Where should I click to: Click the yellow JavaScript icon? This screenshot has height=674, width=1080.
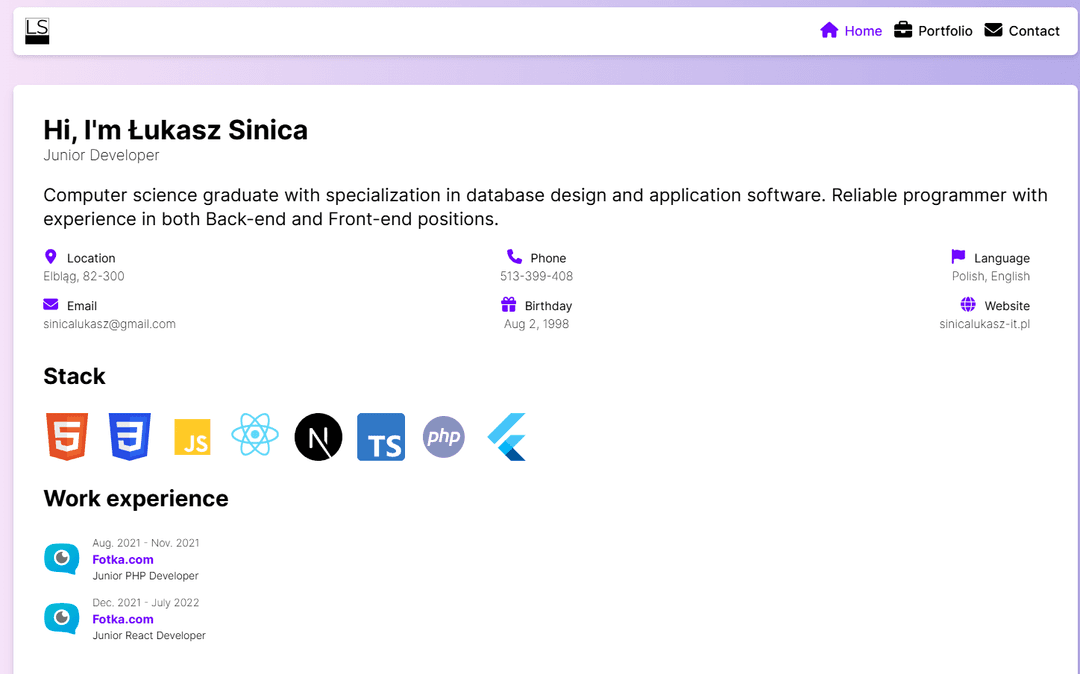pyautogui.click(x=192, y=437)
